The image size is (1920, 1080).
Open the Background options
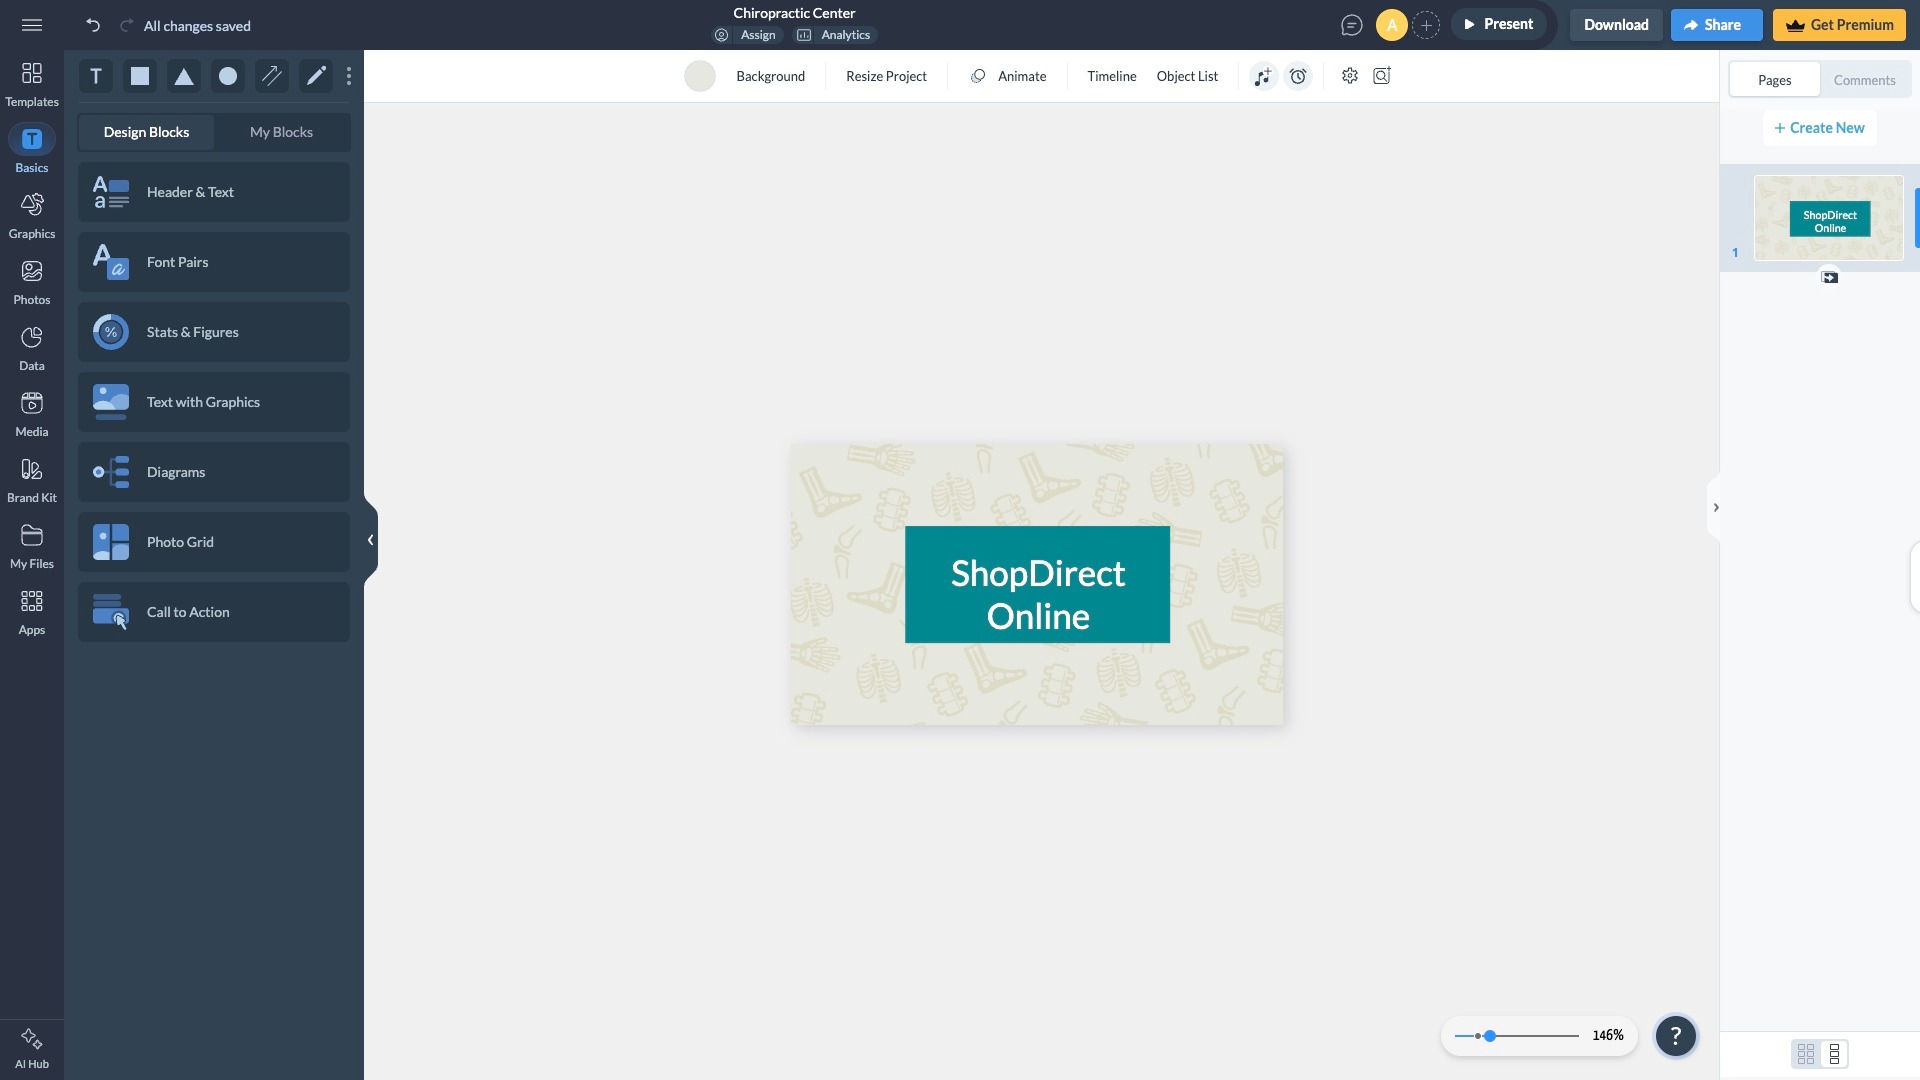(770, 76)
